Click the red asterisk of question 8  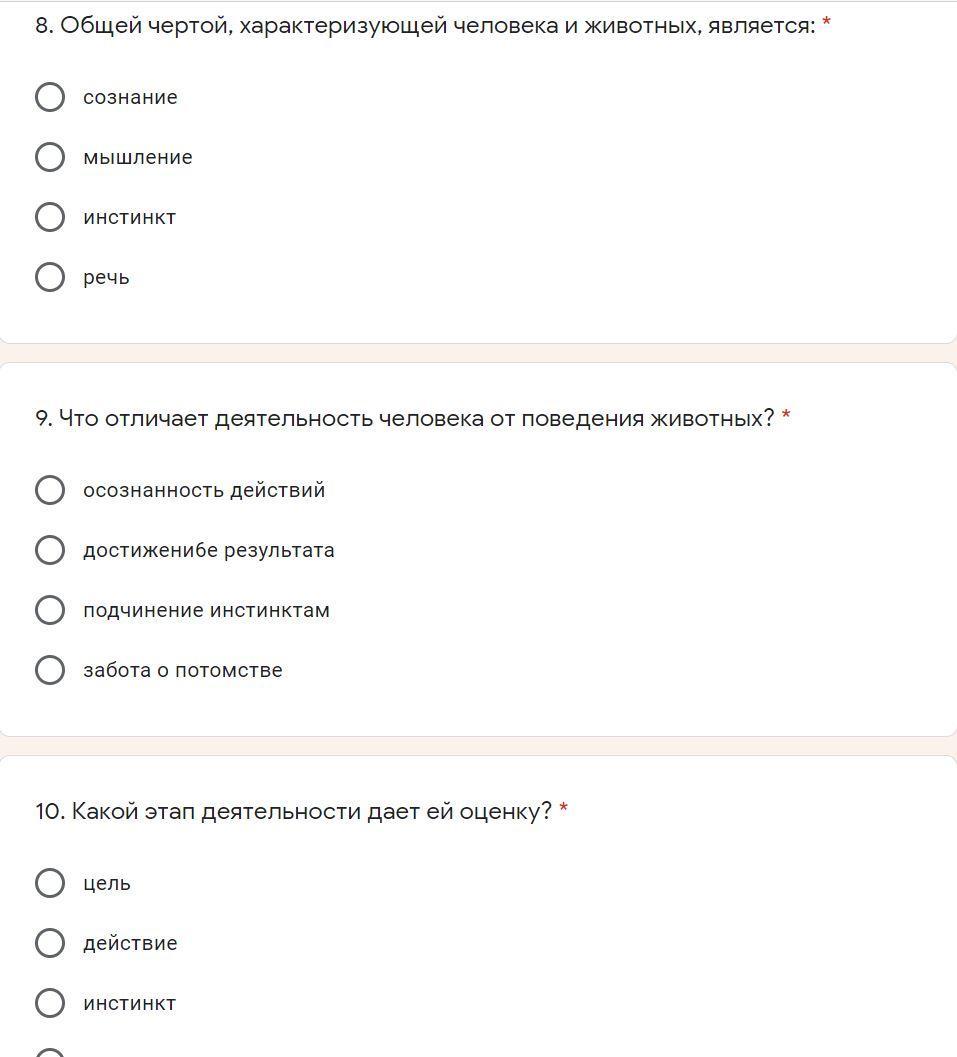coord(826,23)
